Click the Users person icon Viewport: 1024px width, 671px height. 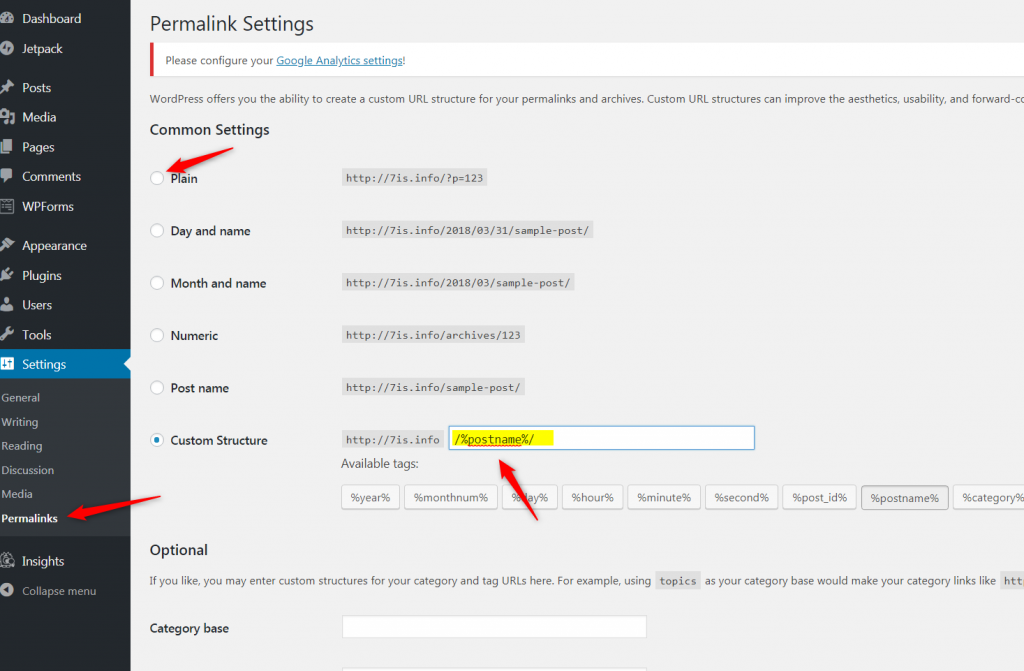coord(7,304)
